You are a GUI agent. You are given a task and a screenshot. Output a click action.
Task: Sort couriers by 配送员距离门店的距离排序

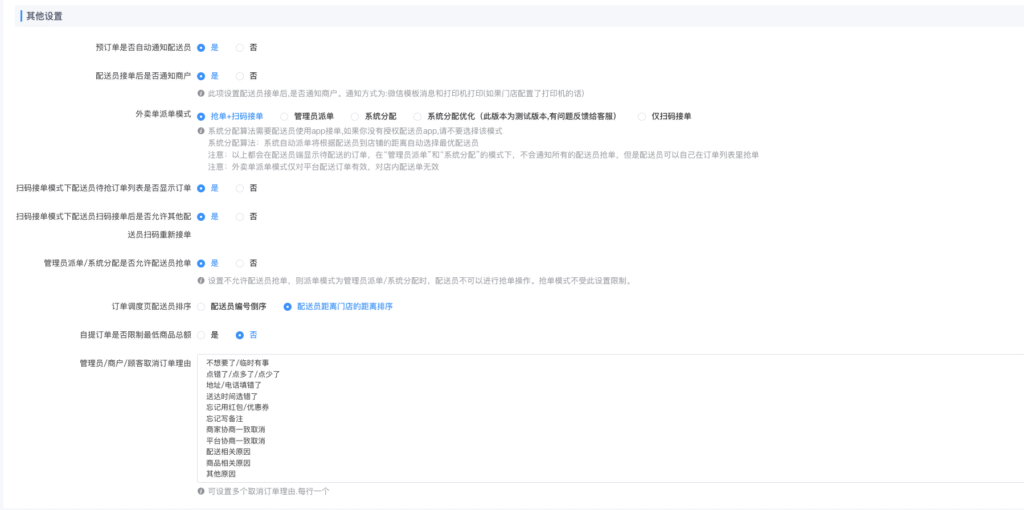click(287, 306)
